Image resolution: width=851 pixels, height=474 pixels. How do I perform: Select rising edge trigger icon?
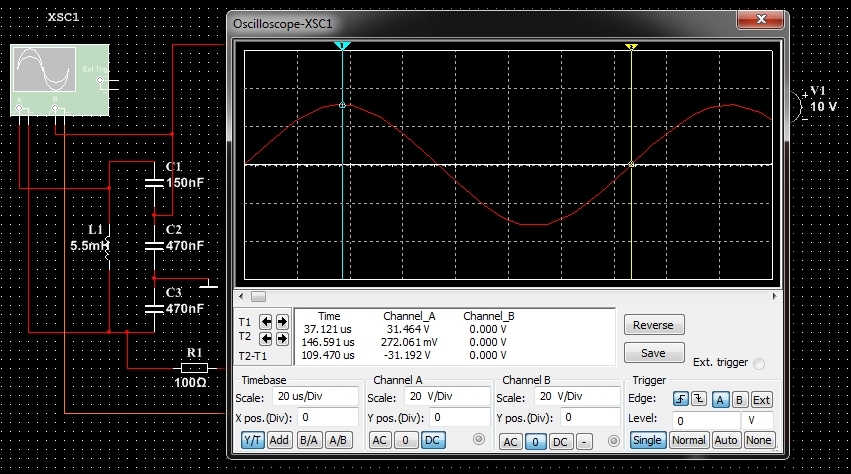coord(681,399)
